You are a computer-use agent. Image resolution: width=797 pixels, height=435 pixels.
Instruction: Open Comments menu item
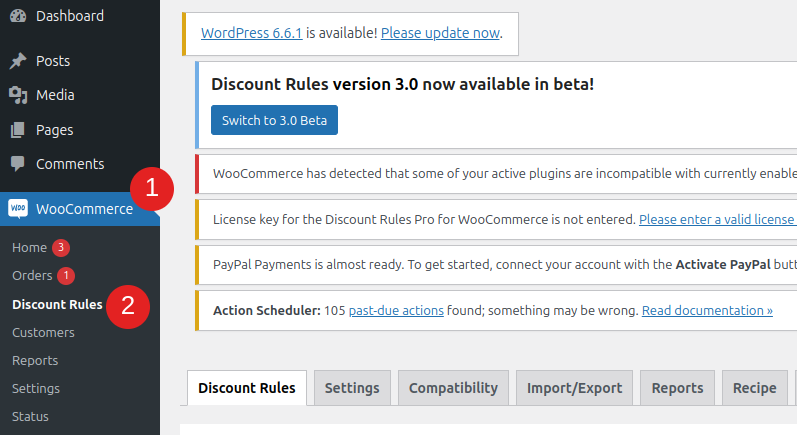tap(70, 164)
